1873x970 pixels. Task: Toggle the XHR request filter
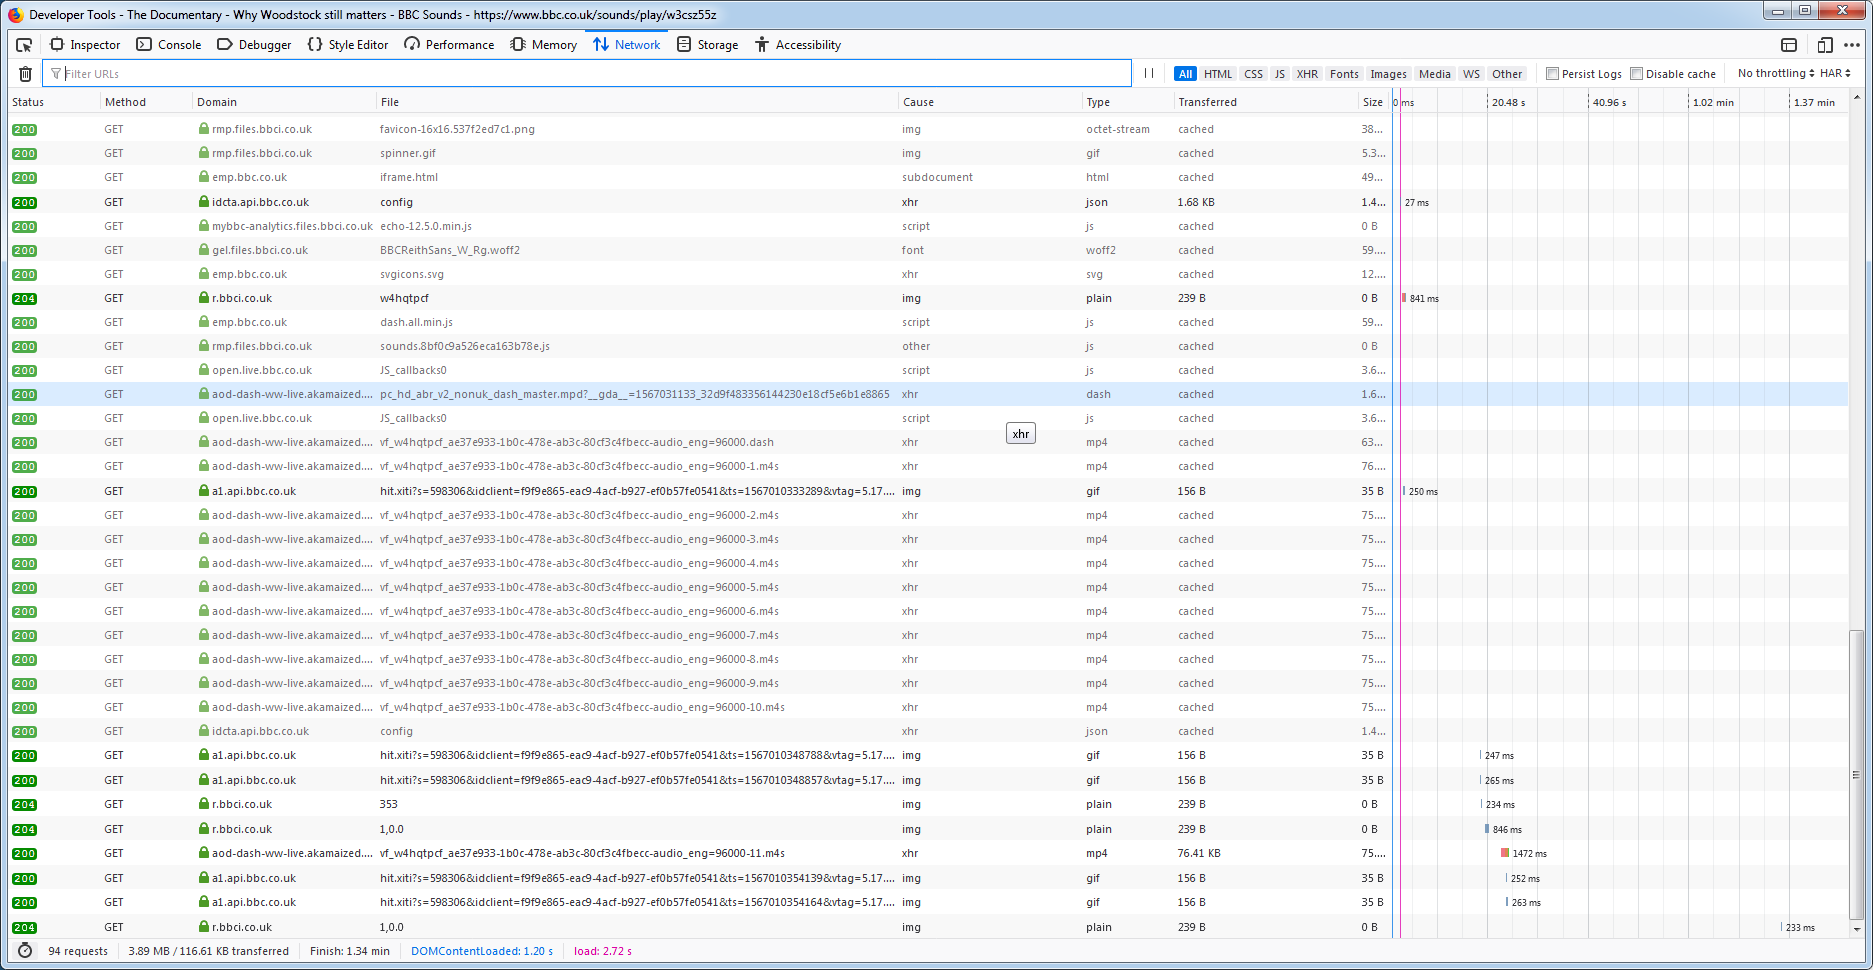1306,74
